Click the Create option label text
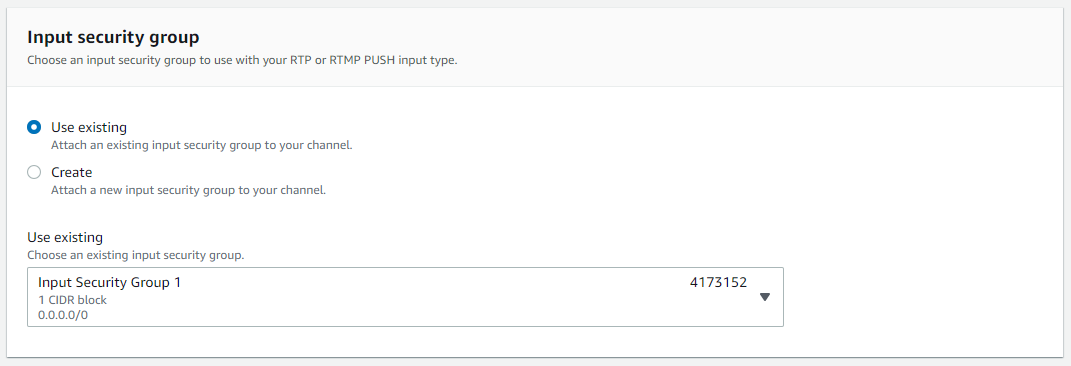This screenshot has width=1071, height=366. coord(72,172)
